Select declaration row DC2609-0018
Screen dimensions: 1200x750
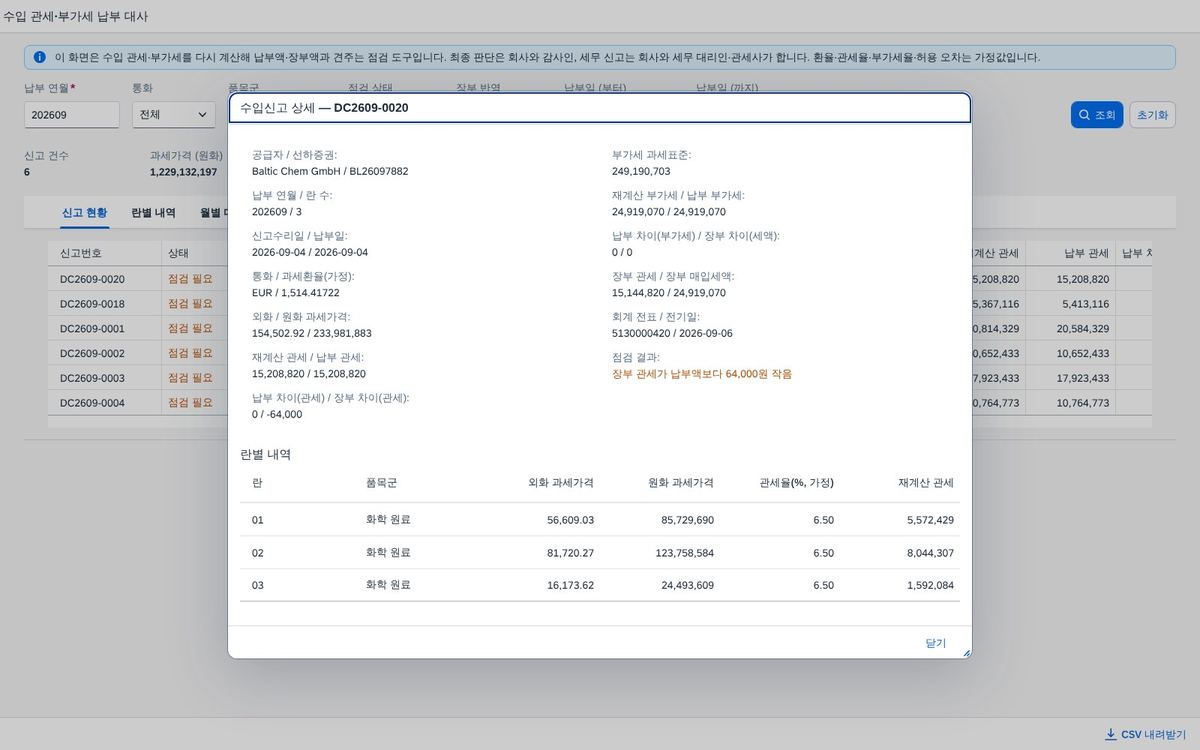point(600,303)
